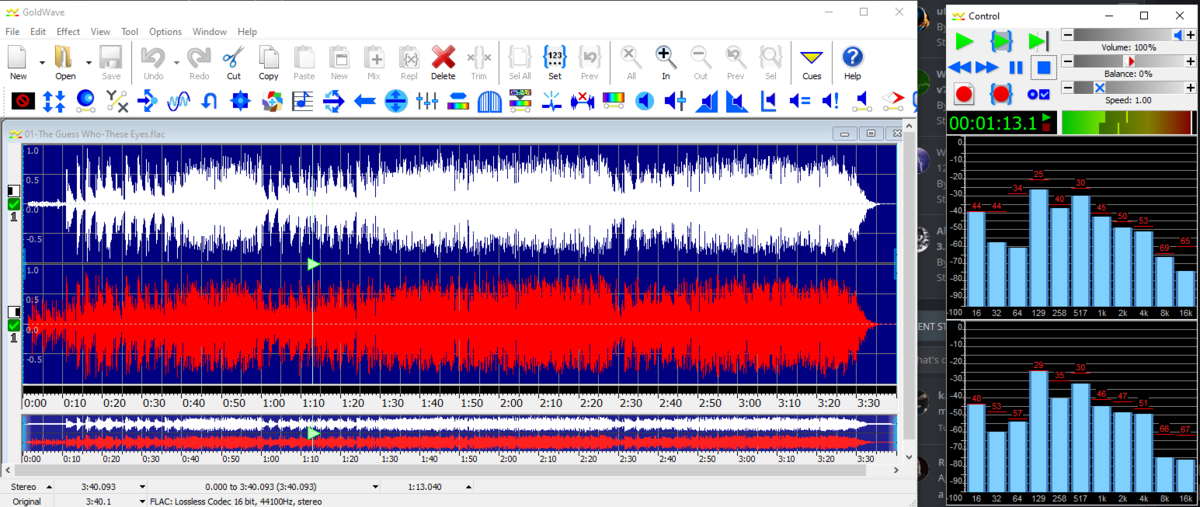Image resolution: width=1200 pixels, height=507 pixels.
Task: Click the Speed minus button
Action: 1067,88
